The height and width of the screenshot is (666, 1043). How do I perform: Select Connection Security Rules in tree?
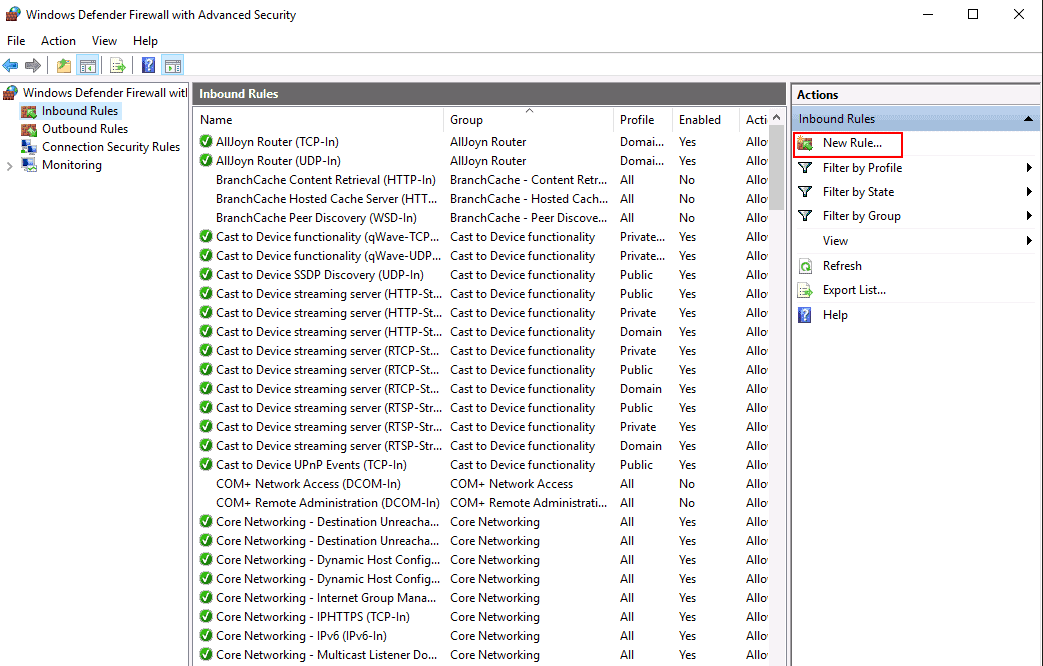(111, 147)
